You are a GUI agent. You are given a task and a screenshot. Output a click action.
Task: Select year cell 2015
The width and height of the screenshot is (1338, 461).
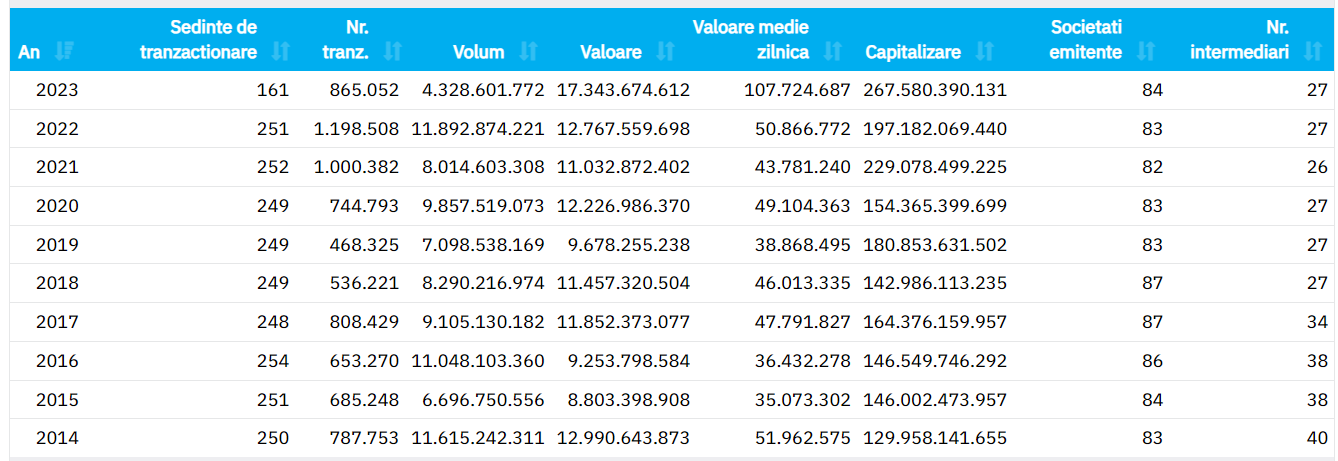[57, 400]
